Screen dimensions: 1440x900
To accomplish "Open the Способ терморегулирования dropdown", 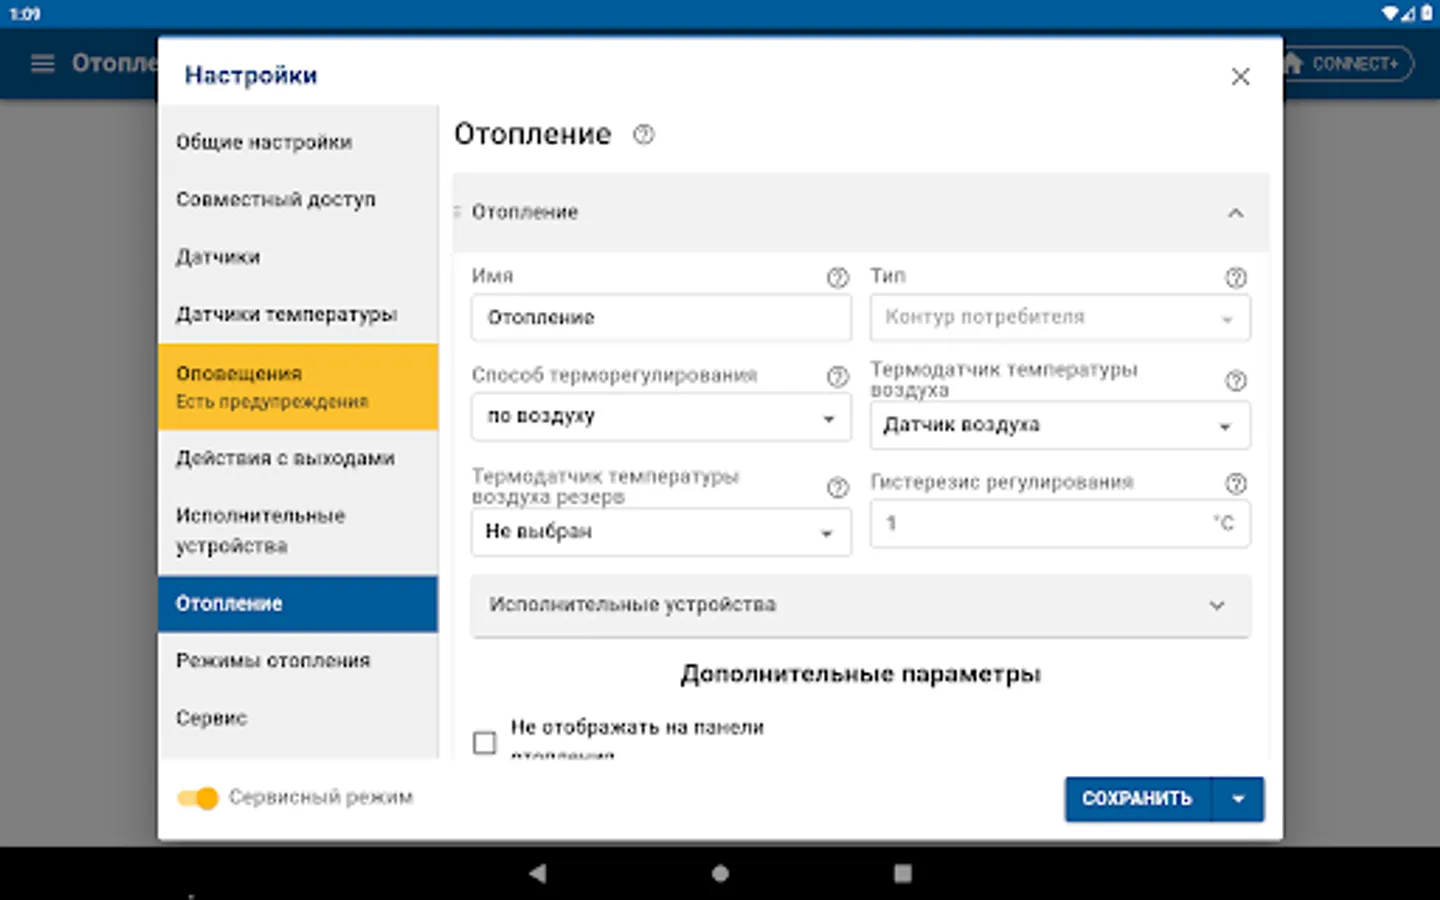I will coord(661,417).
